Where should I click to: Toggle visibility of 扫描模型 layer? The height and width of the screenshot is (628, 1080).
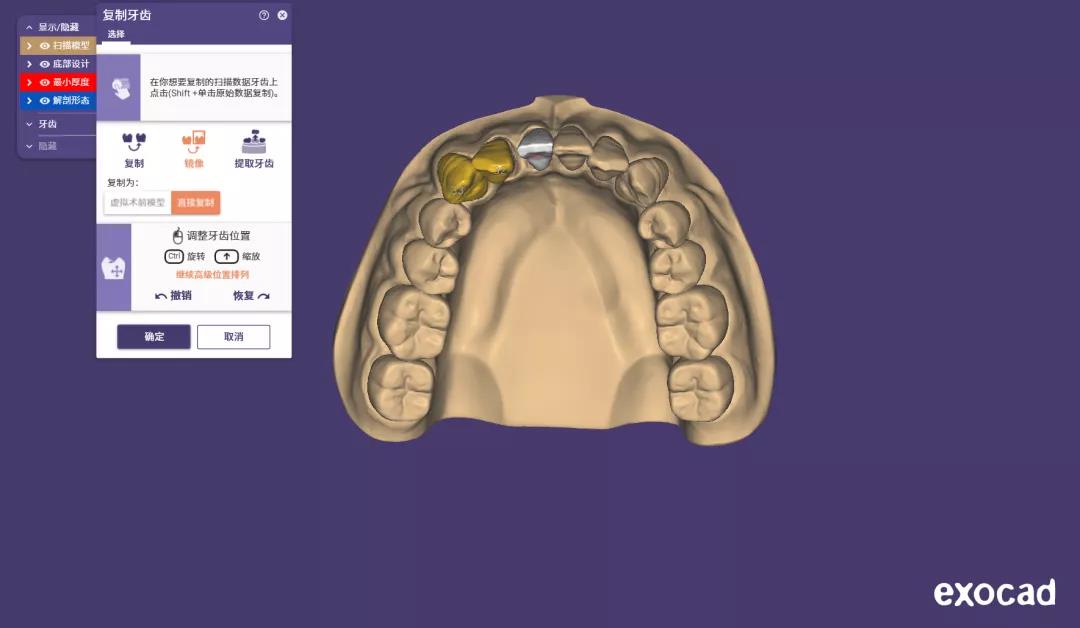45,45
